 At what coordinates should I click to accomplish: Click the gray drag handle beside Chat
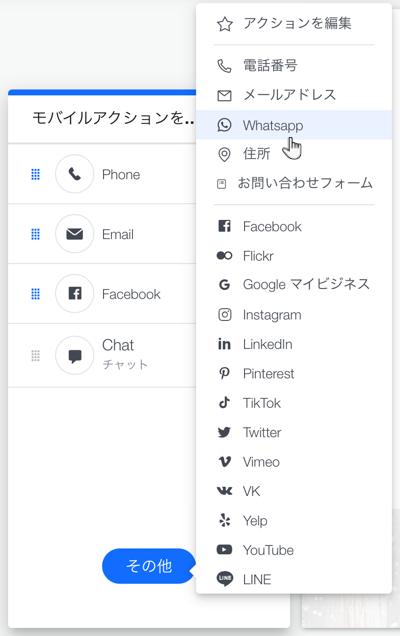(36, 356)
